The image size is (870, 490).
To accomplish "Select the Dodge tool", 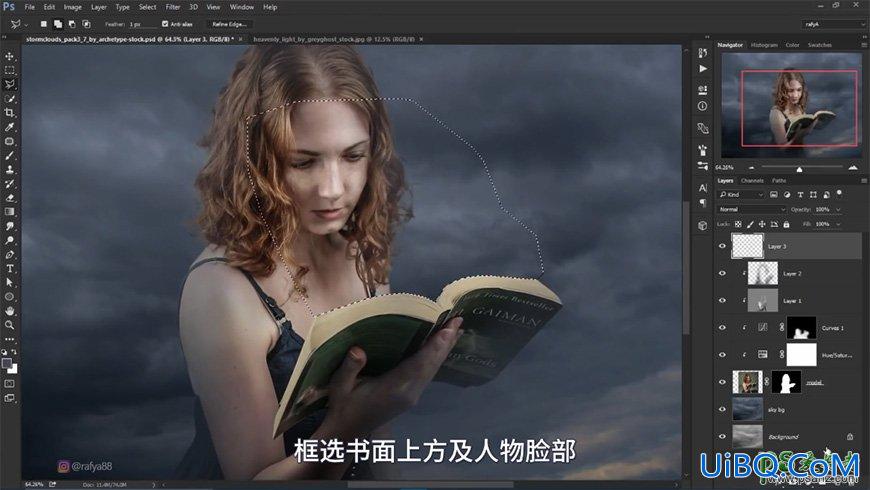I will (x=9, y=240).
